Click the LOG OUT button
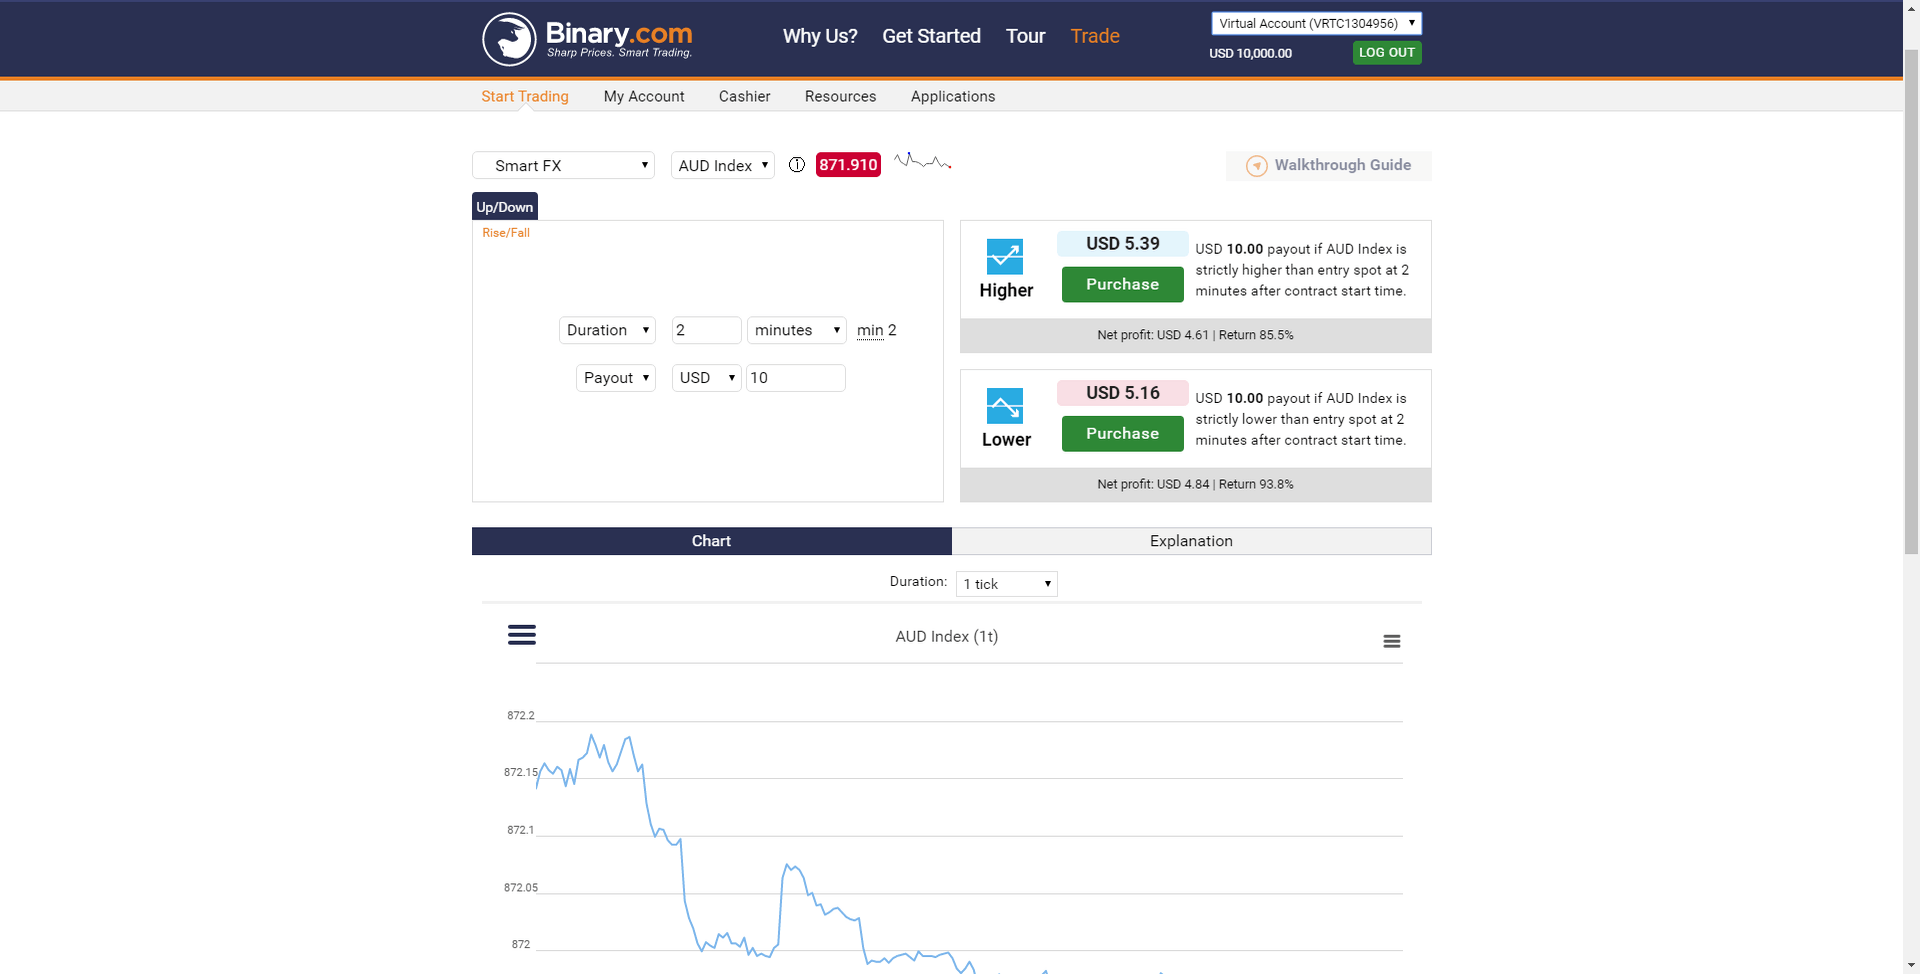Viewport: 1920px width, 974px height. [x=1387, y=53]
